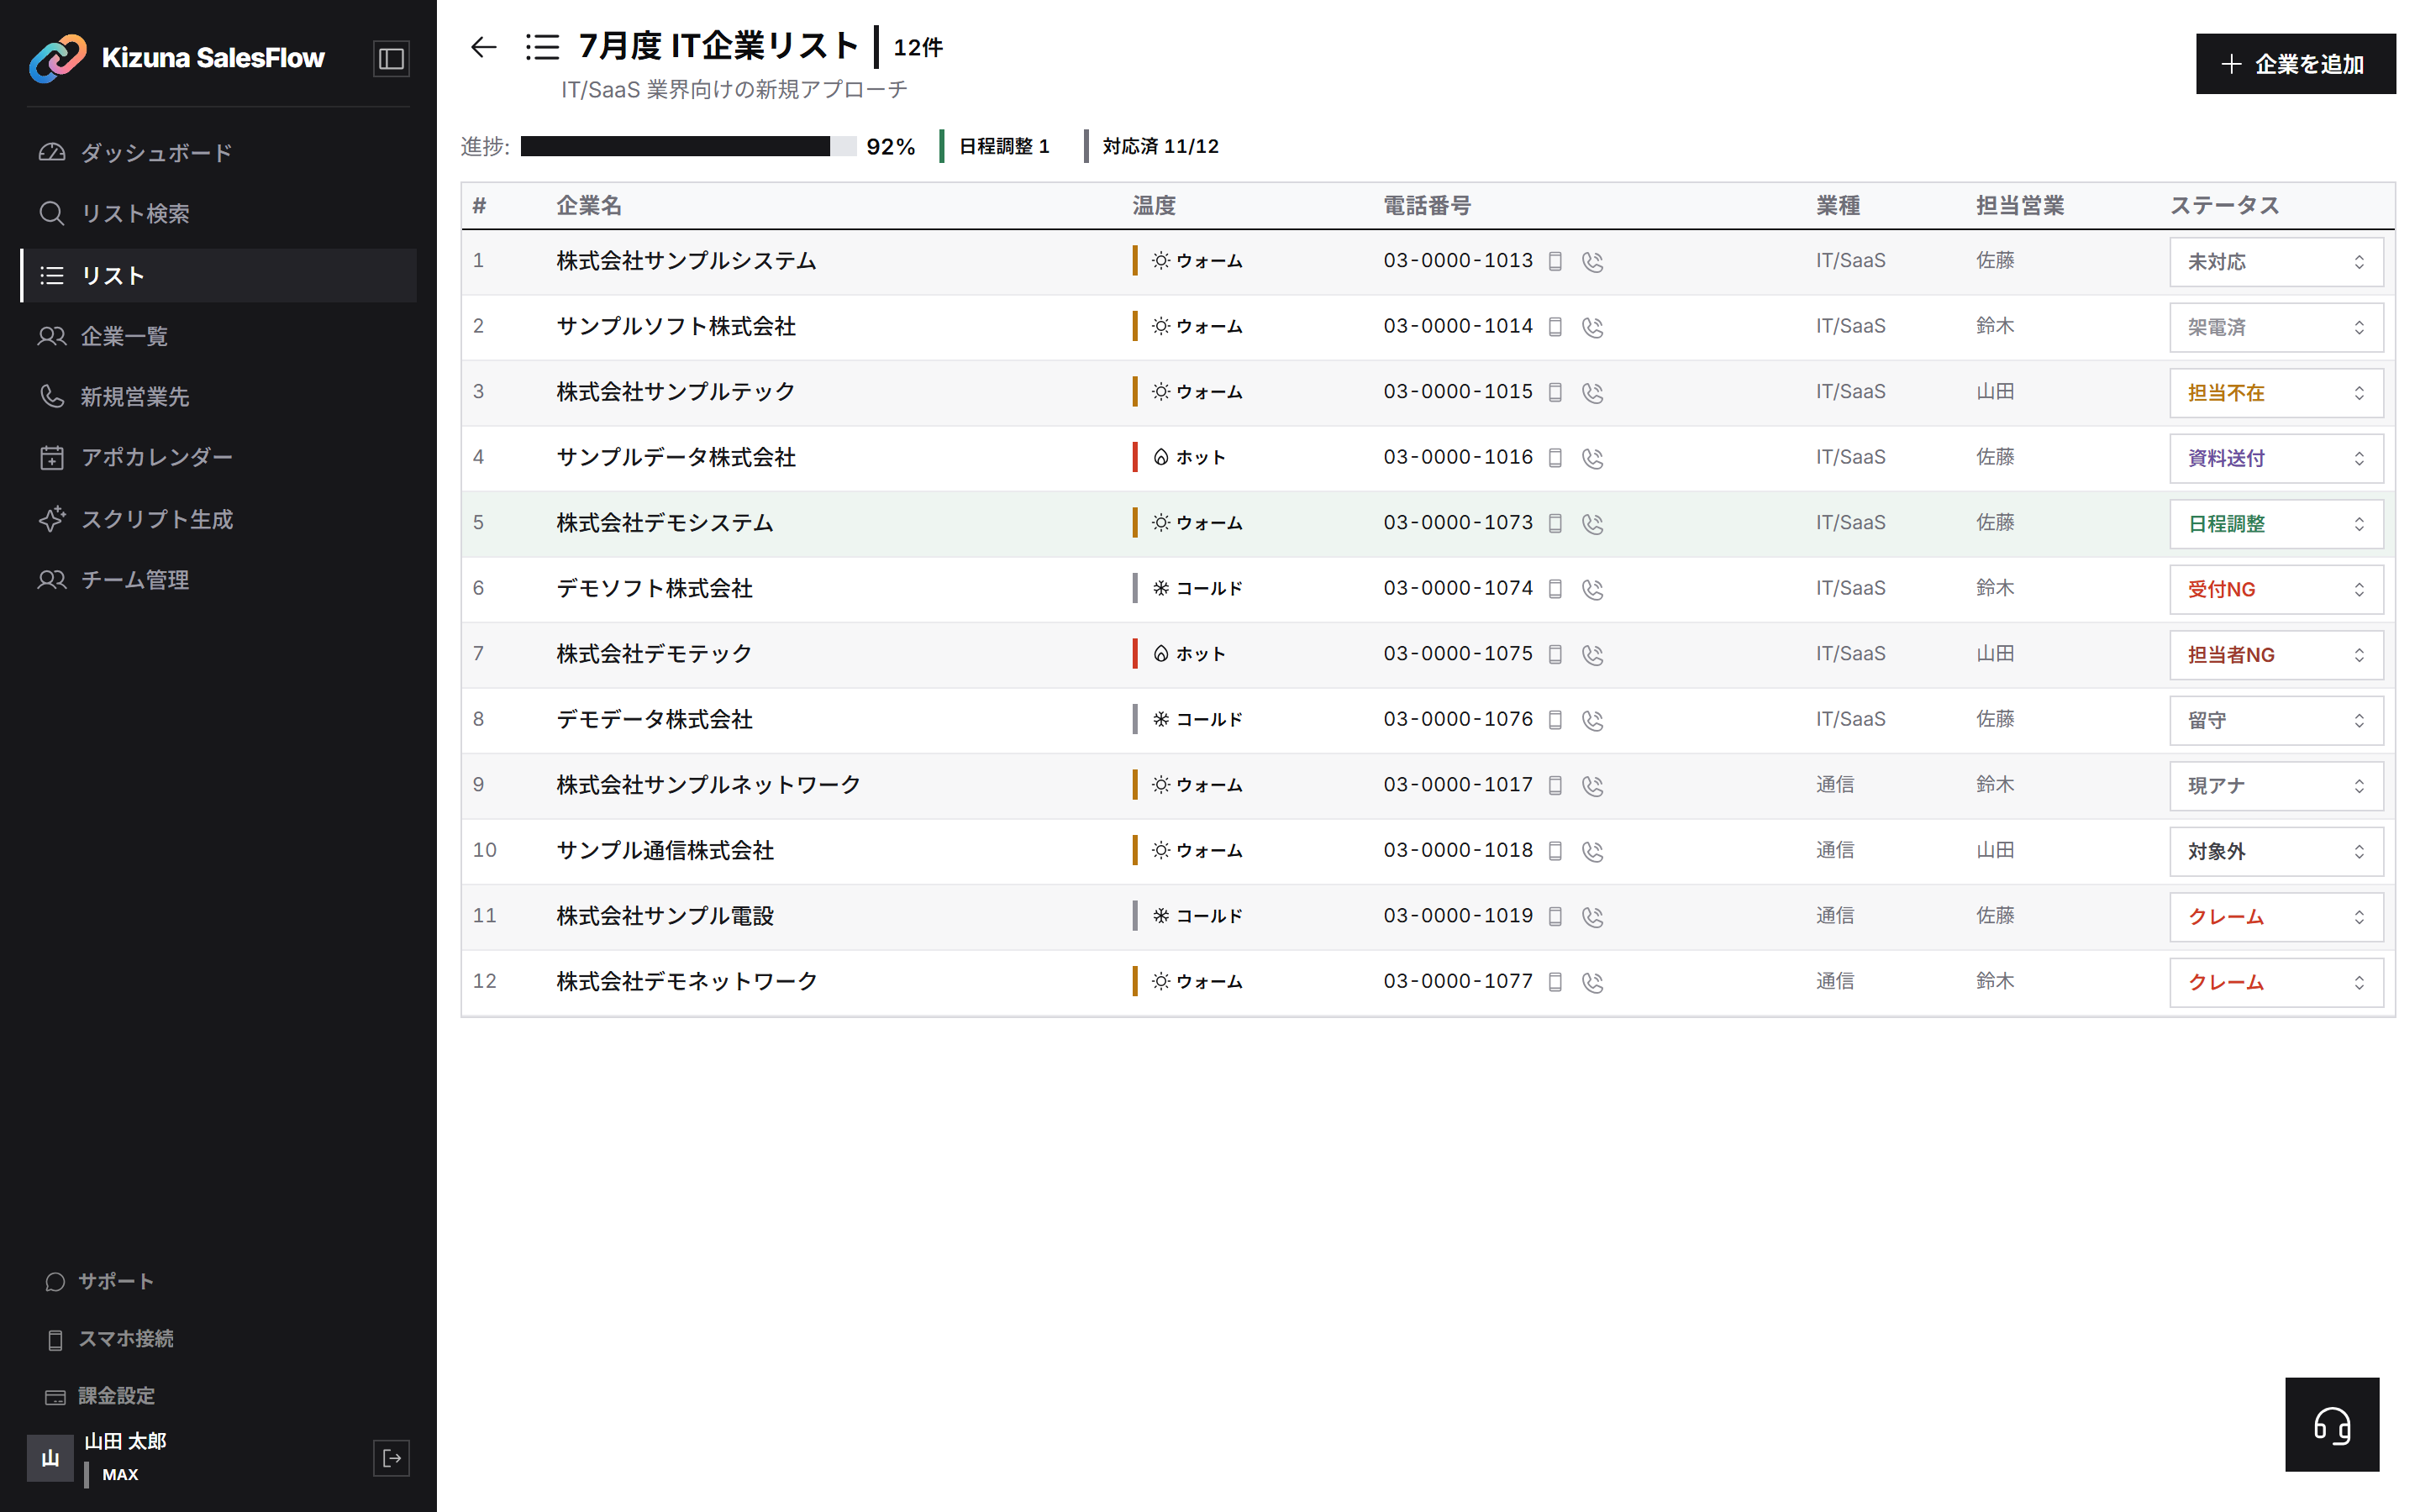Open スクリプト生成 in the sidebar
Viewport: 2420px width, 1512px height.
point(219,519)
